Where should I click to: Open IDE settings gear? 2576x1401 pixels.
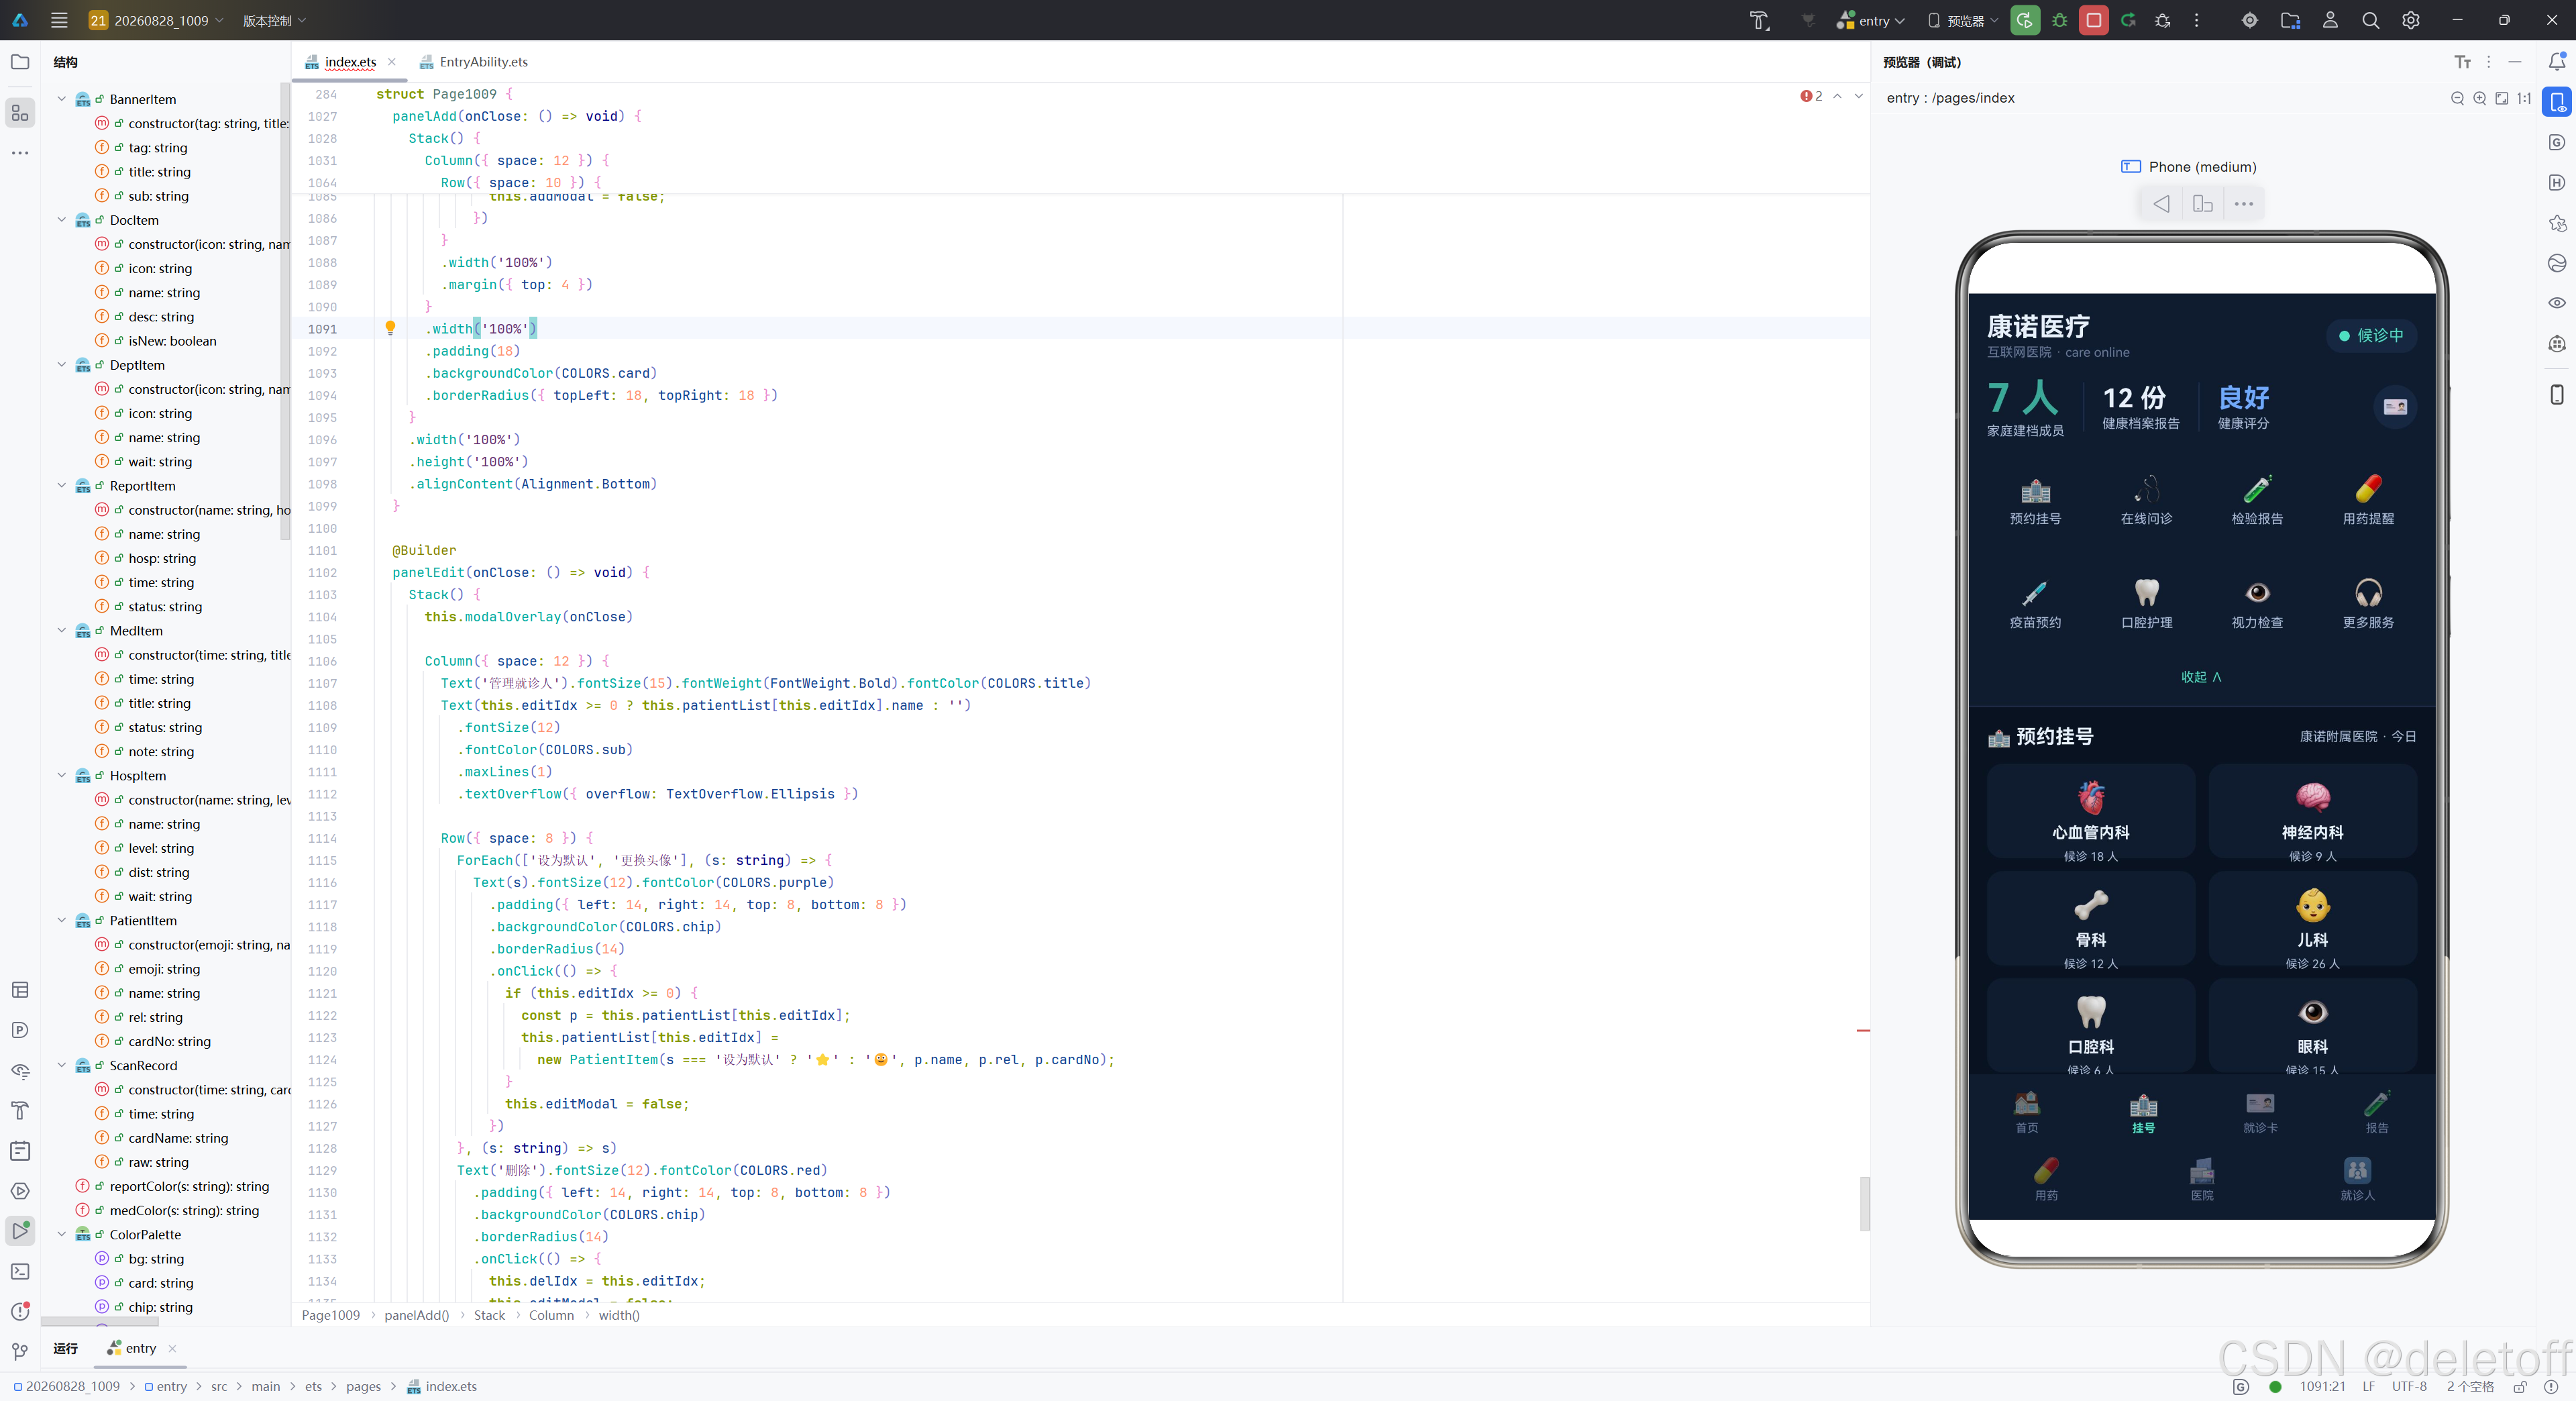(x=2411, y=20)
